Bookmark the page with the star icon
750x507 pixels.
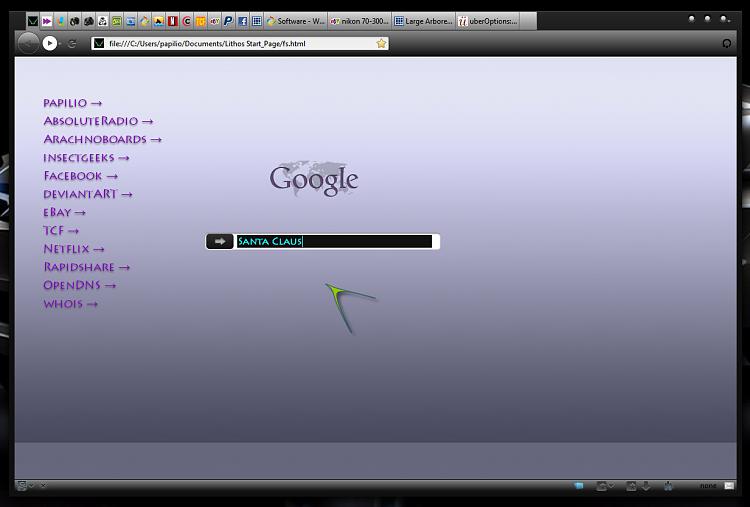tap(381, 44)
